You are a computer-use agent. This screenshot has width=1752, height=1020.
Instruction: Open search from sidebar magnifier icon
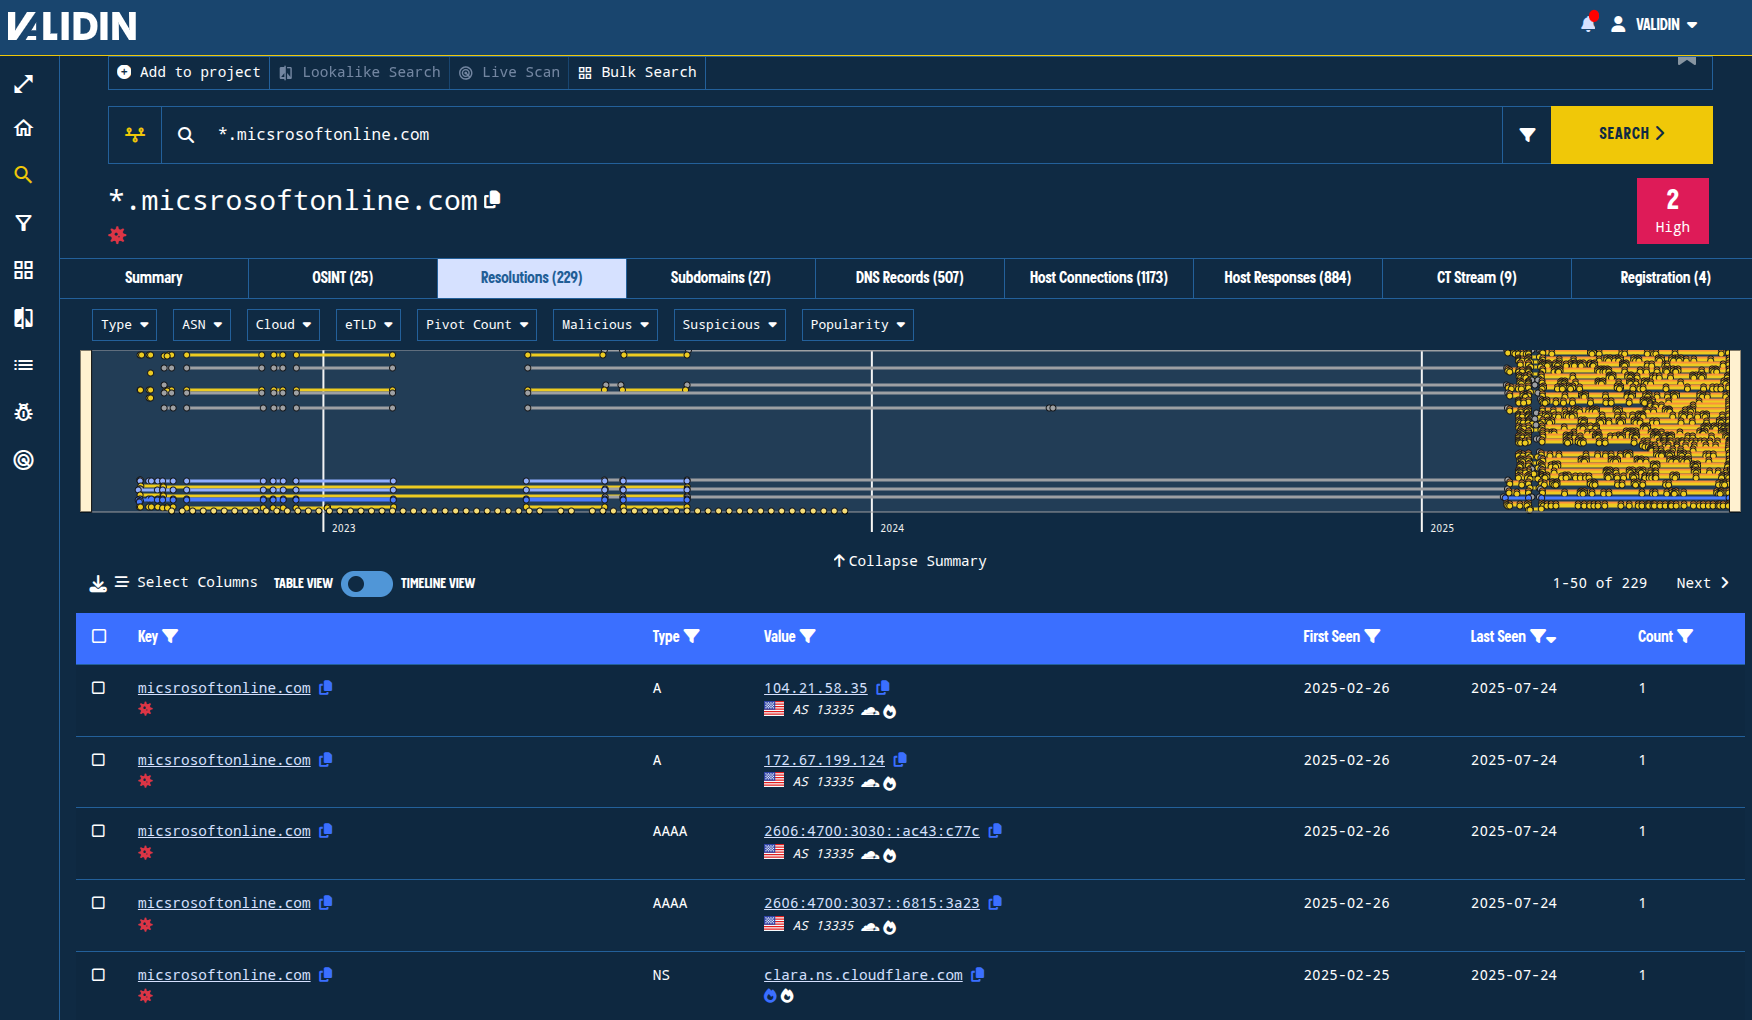24,175
